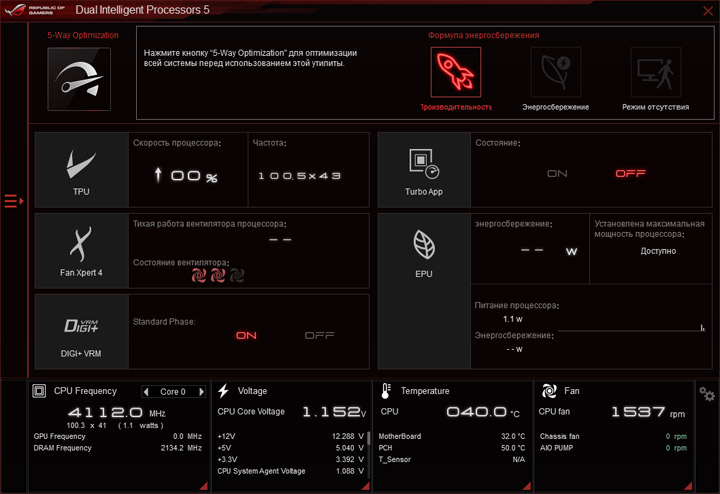This screenshot has width=720, height=494.
Task: Click the DRAM Frequency row
Action: click(x=118, y=448)
